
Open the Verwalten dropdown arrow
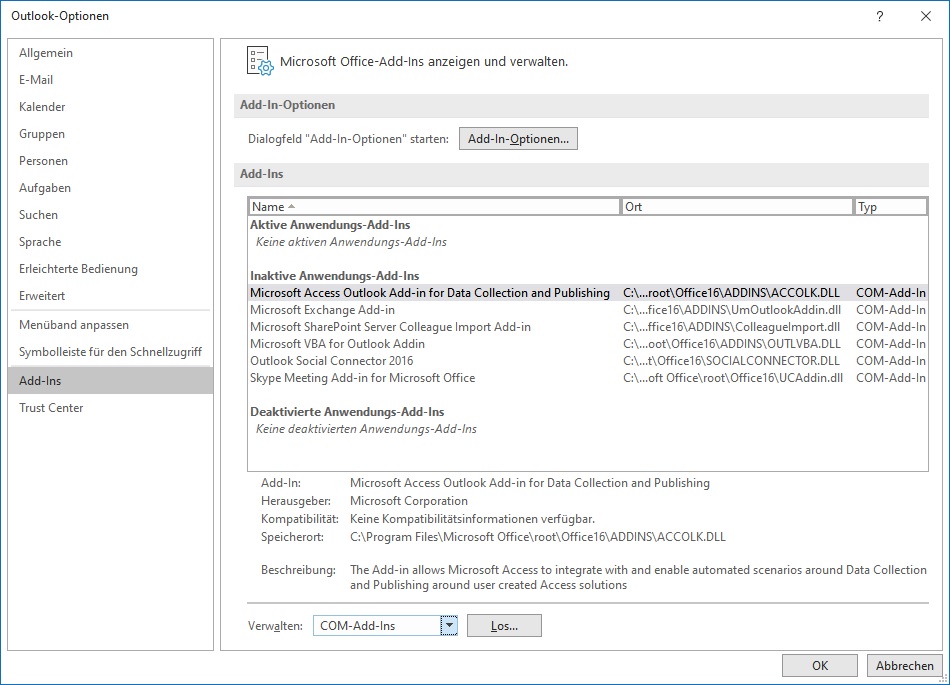point(449,626)
